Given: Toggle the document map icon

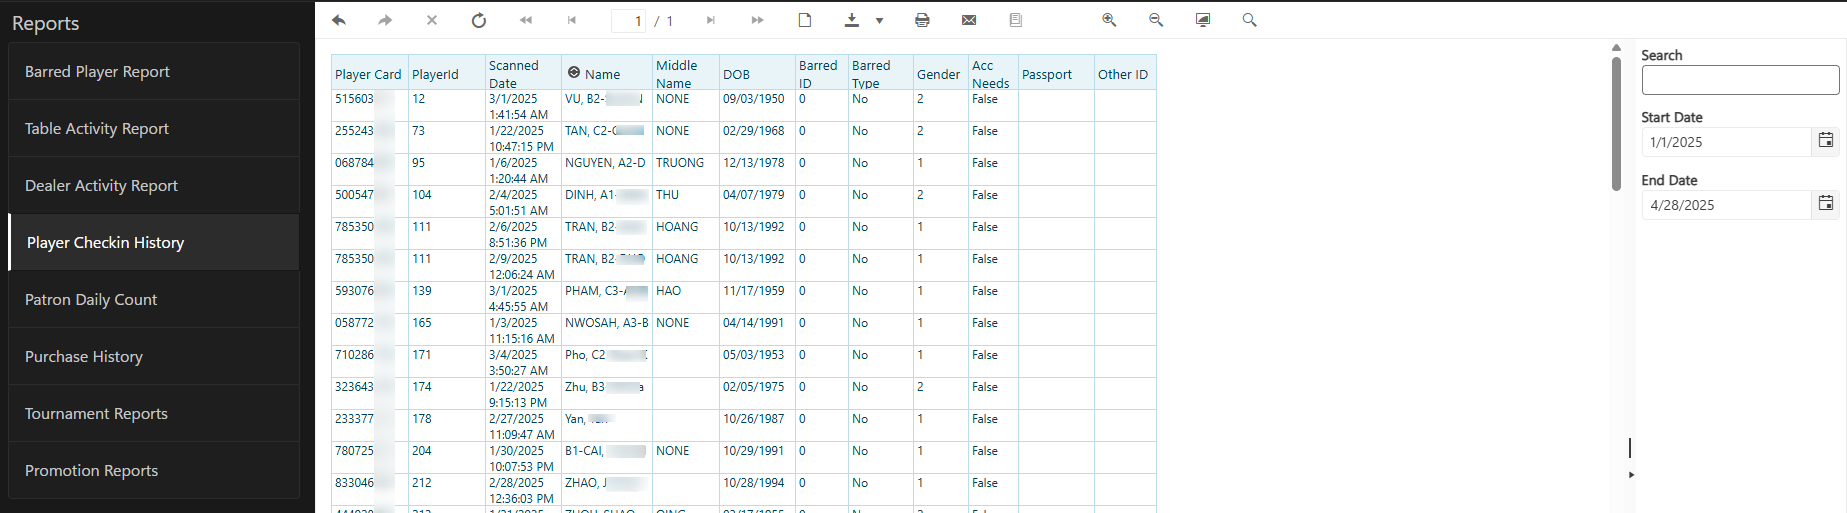Looking at the screenshot, I should click(x=1016, y=20).
